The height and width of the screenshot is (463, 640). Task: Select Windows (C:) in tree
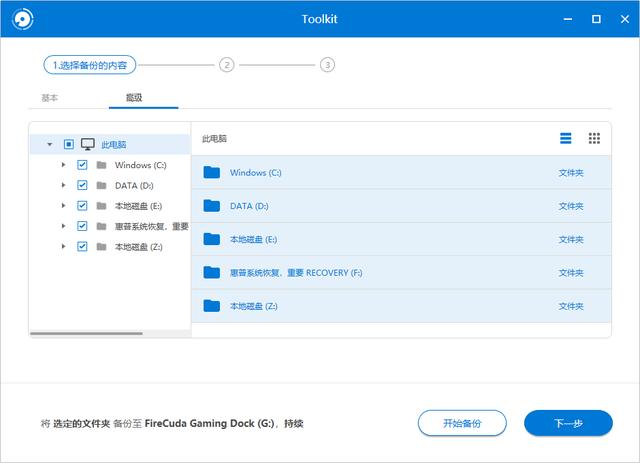coord(140,165)
